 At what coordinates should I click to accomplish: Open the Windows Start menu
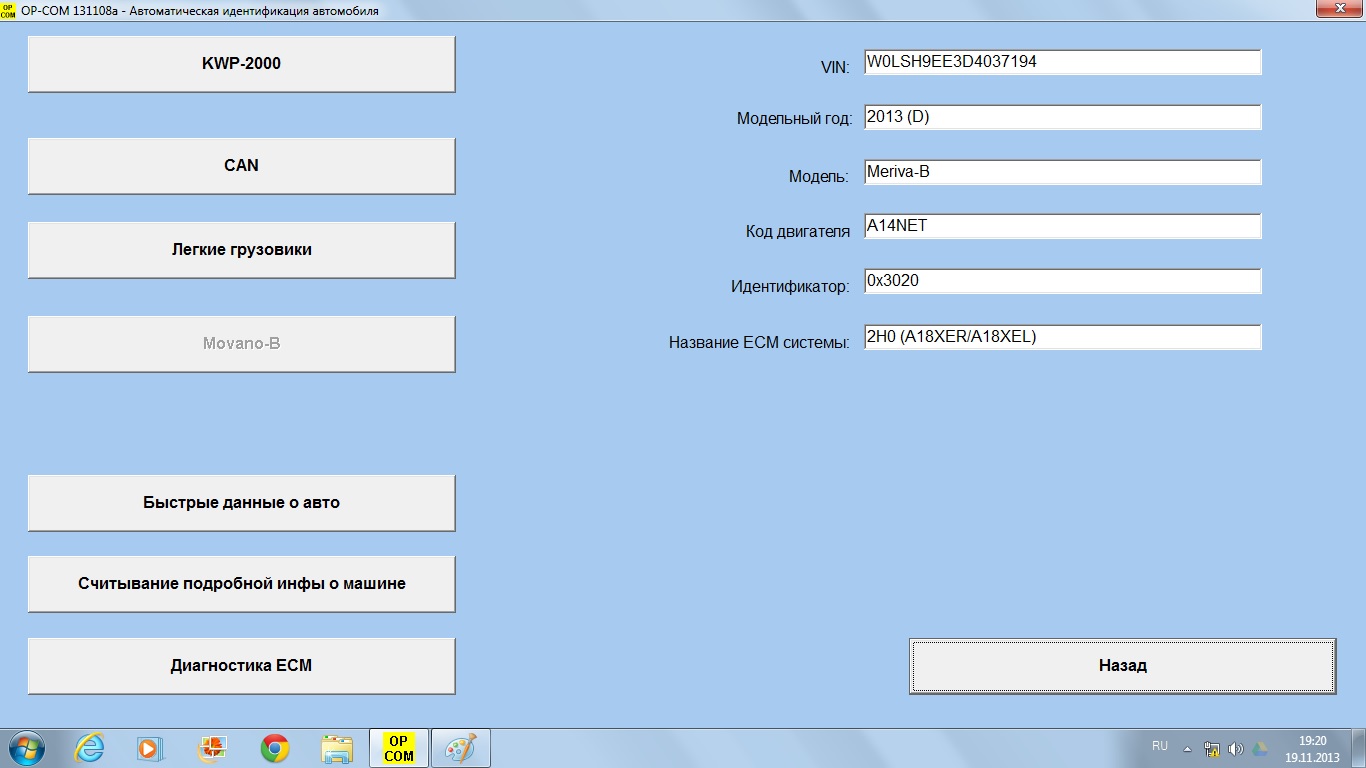pyautogui.click(x=28, y=748)
